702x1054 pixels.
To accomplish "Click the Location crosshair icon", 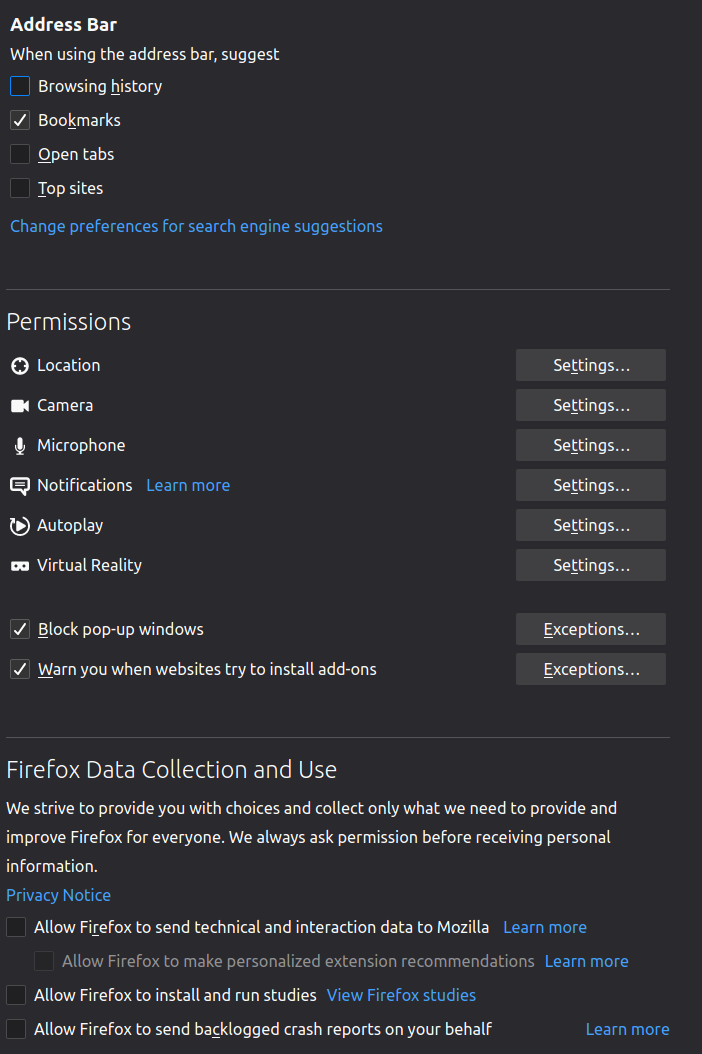I will [x=20, y=366].
